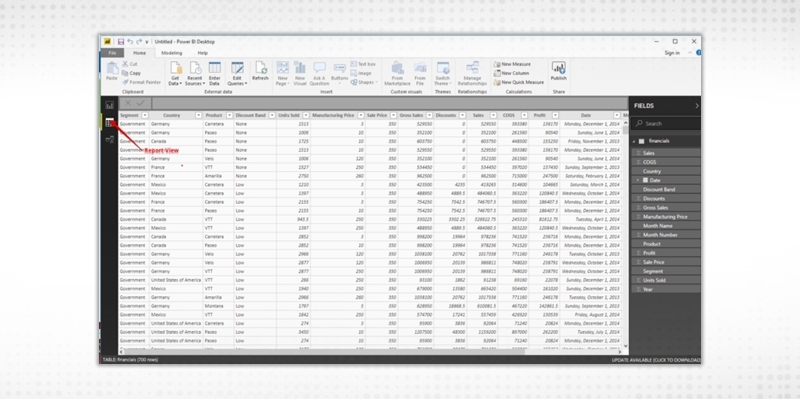Open Profit column filter dropdown
The height and width of the screenshot is (400, 800).
pyautogui.click(x=555, y=115)
